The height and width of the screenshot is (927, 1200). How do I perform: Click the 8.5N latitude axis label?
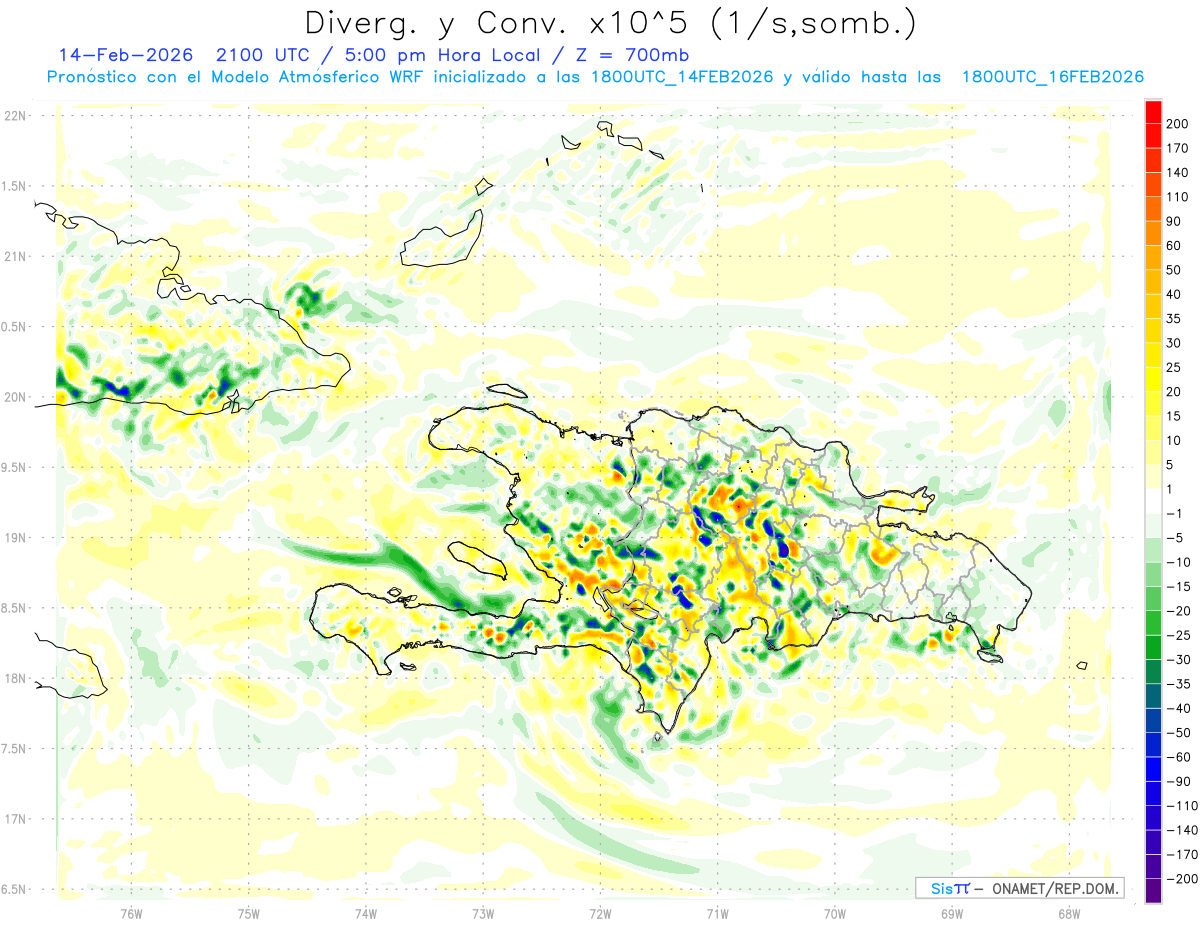[14, 608]
